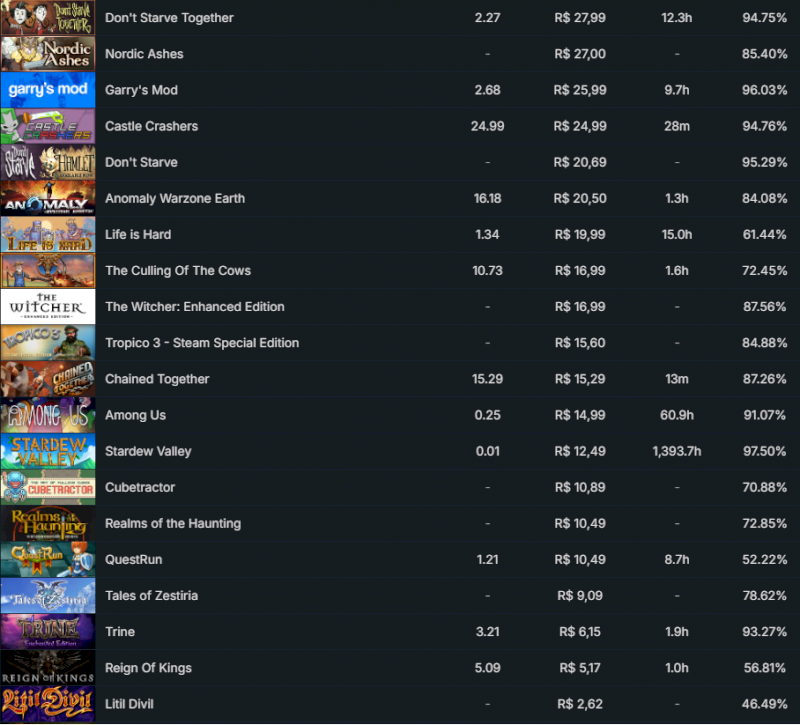800x725 pixels.
Task: Click the Reign Of Kings thumbnail
Action: click(48, 668)
